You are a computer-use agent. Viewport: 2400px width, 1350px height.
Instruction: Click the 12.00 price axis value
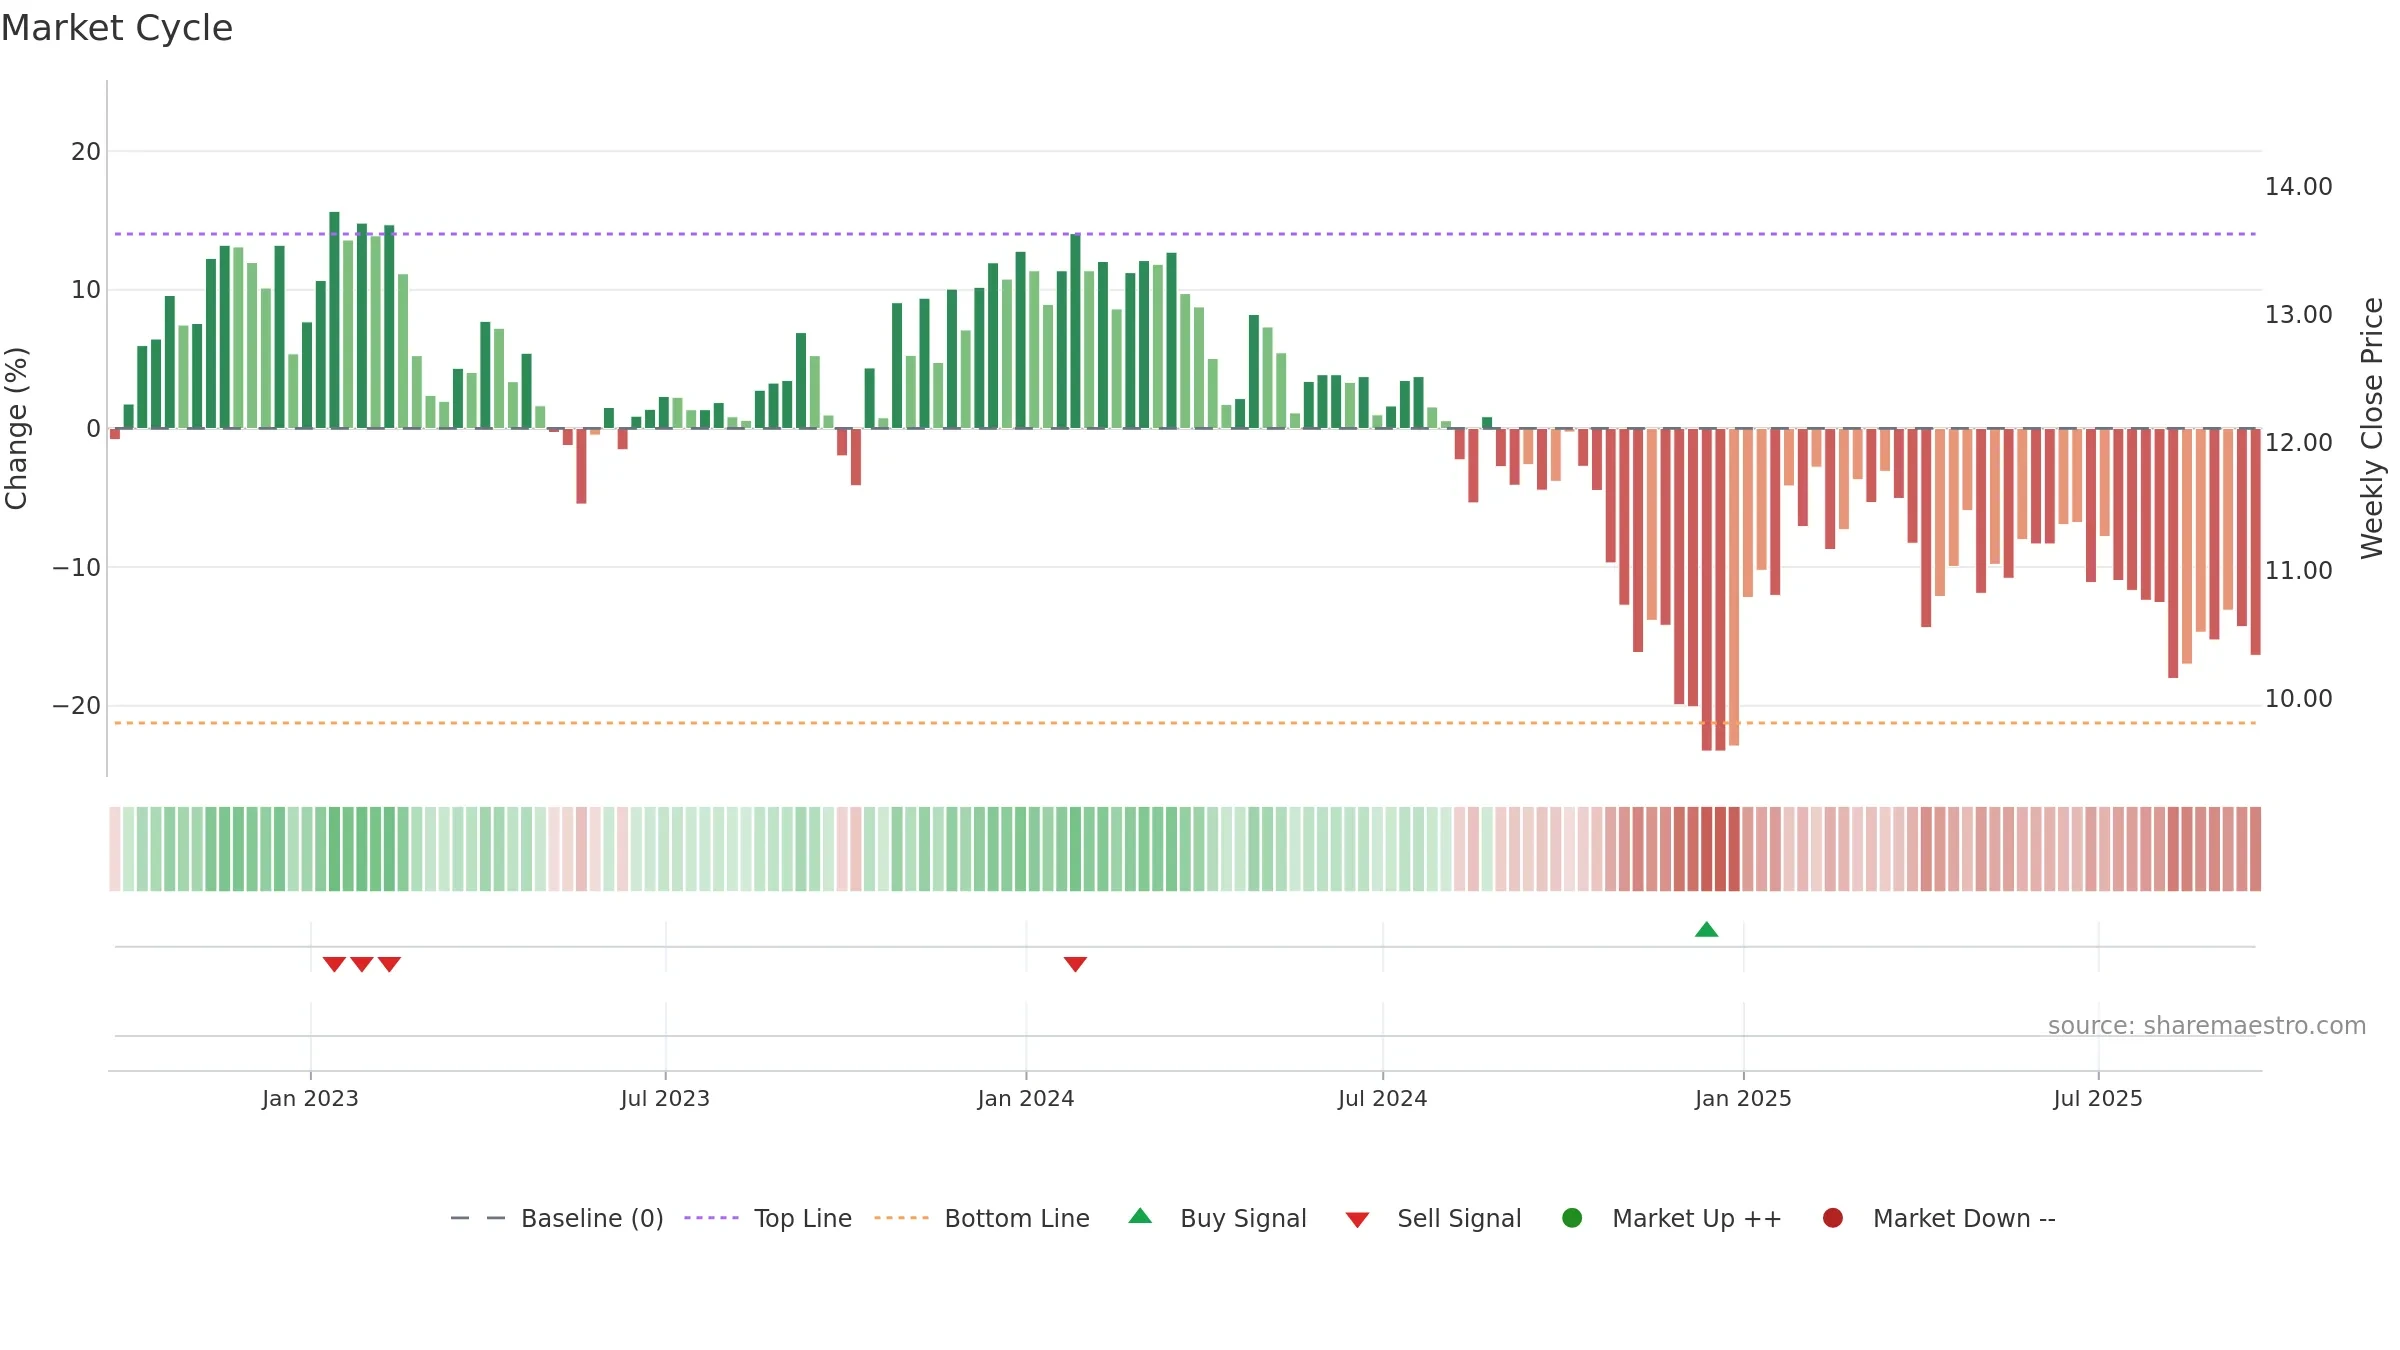tap(2298, 443)
